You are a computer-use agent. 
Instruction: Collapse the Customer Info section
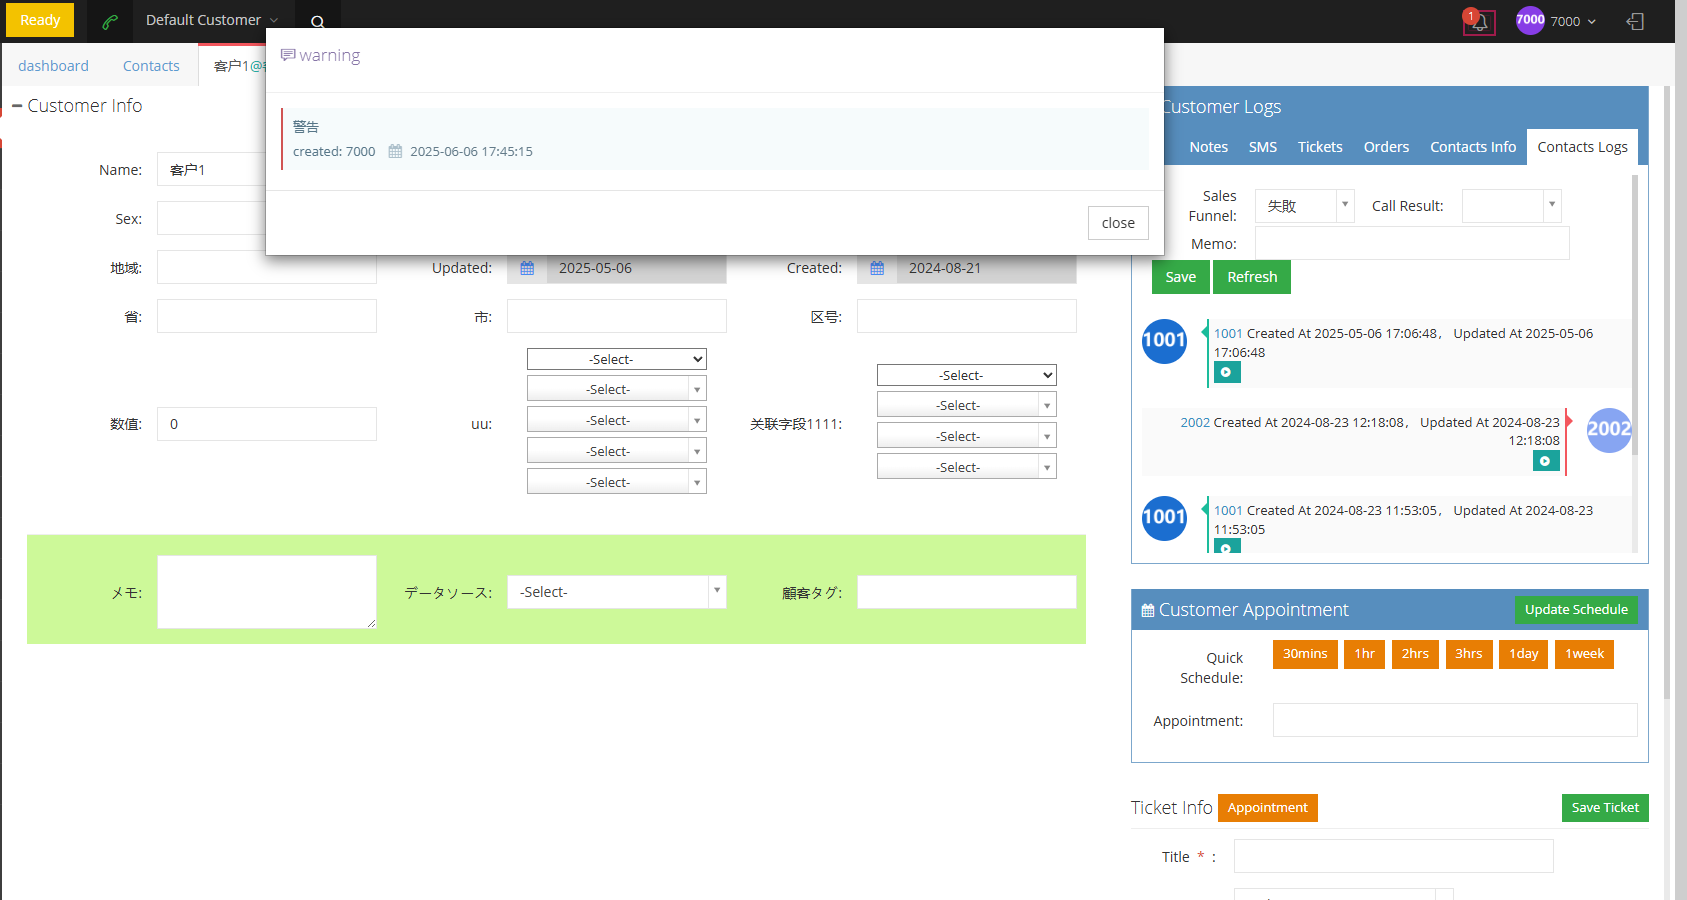(17, 106)
